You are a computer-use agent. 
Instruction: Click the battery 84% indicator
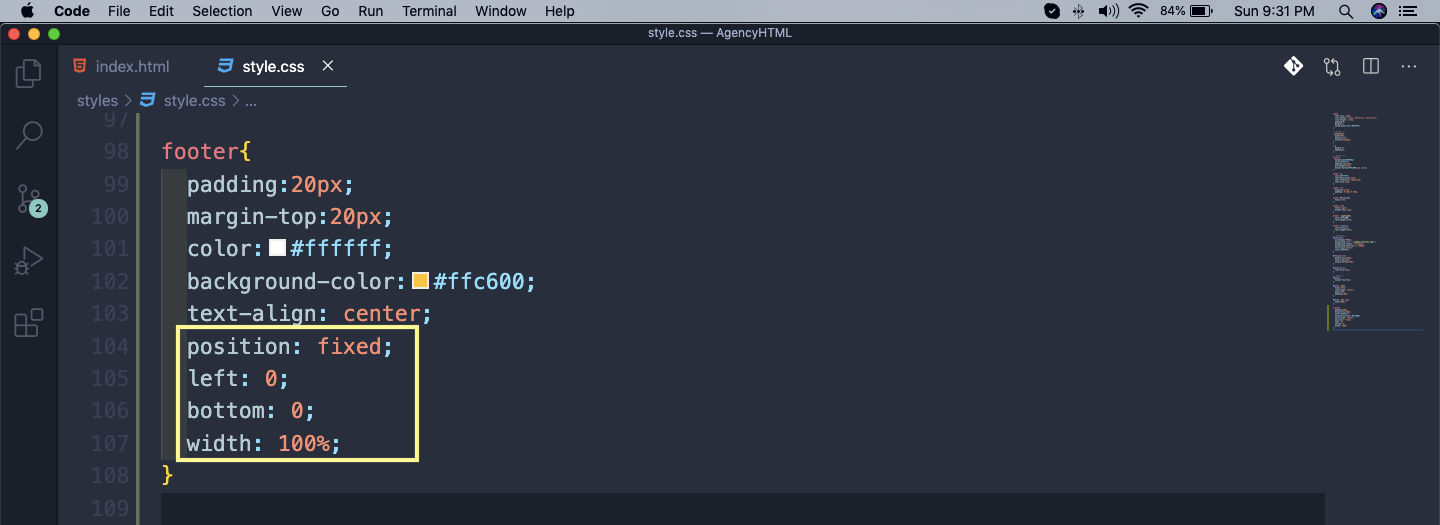(x=1186, y=11)
